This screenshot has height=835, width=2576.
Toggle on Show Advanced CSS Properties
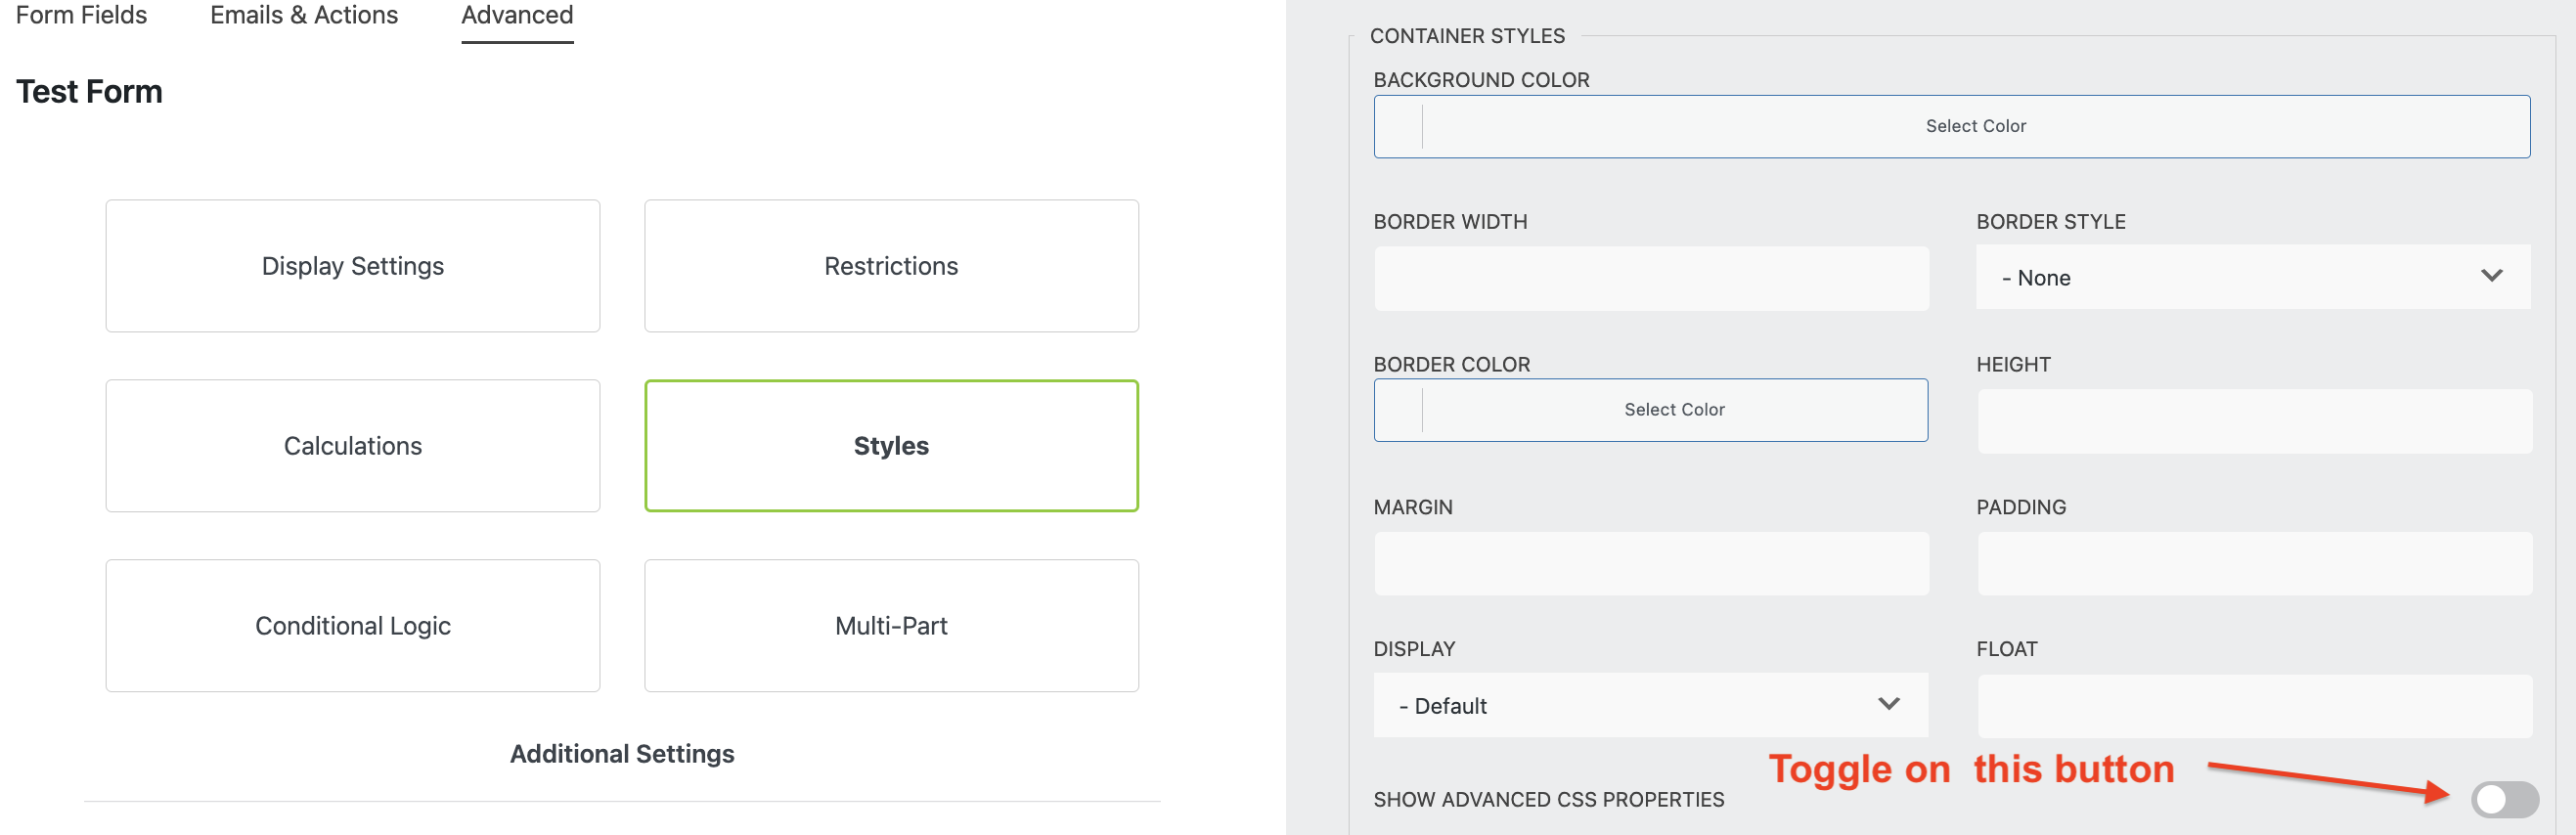click(2504, 799)
